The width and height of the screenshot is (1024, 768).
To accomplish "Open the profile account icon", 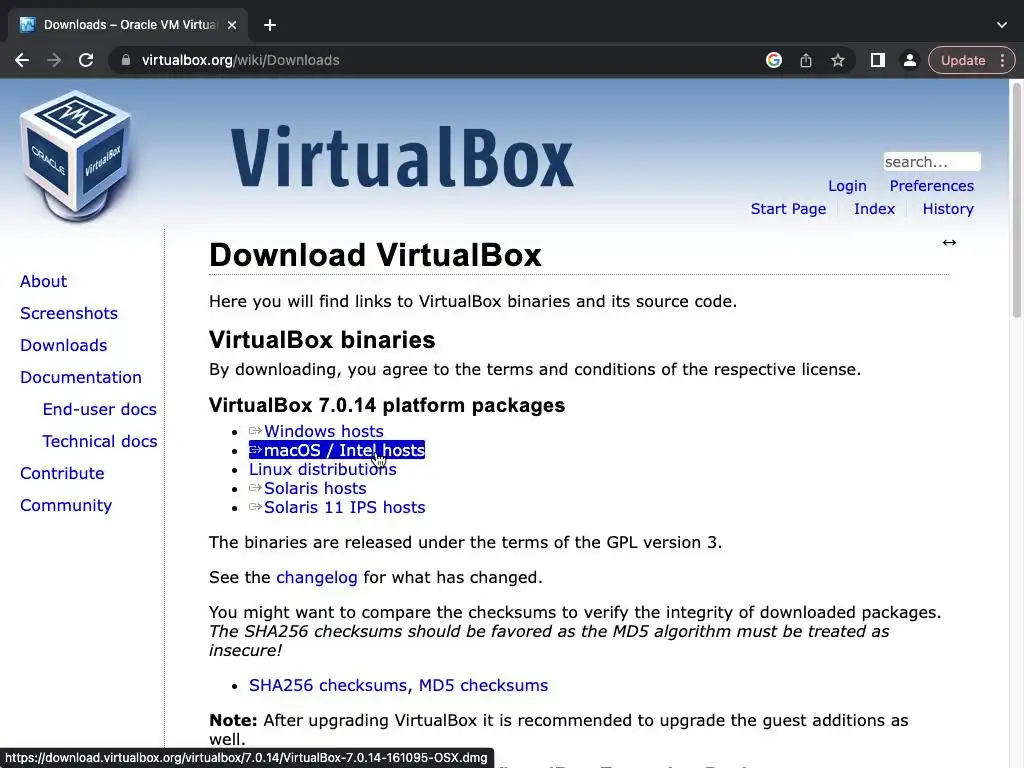I will [x=909, y=60].
